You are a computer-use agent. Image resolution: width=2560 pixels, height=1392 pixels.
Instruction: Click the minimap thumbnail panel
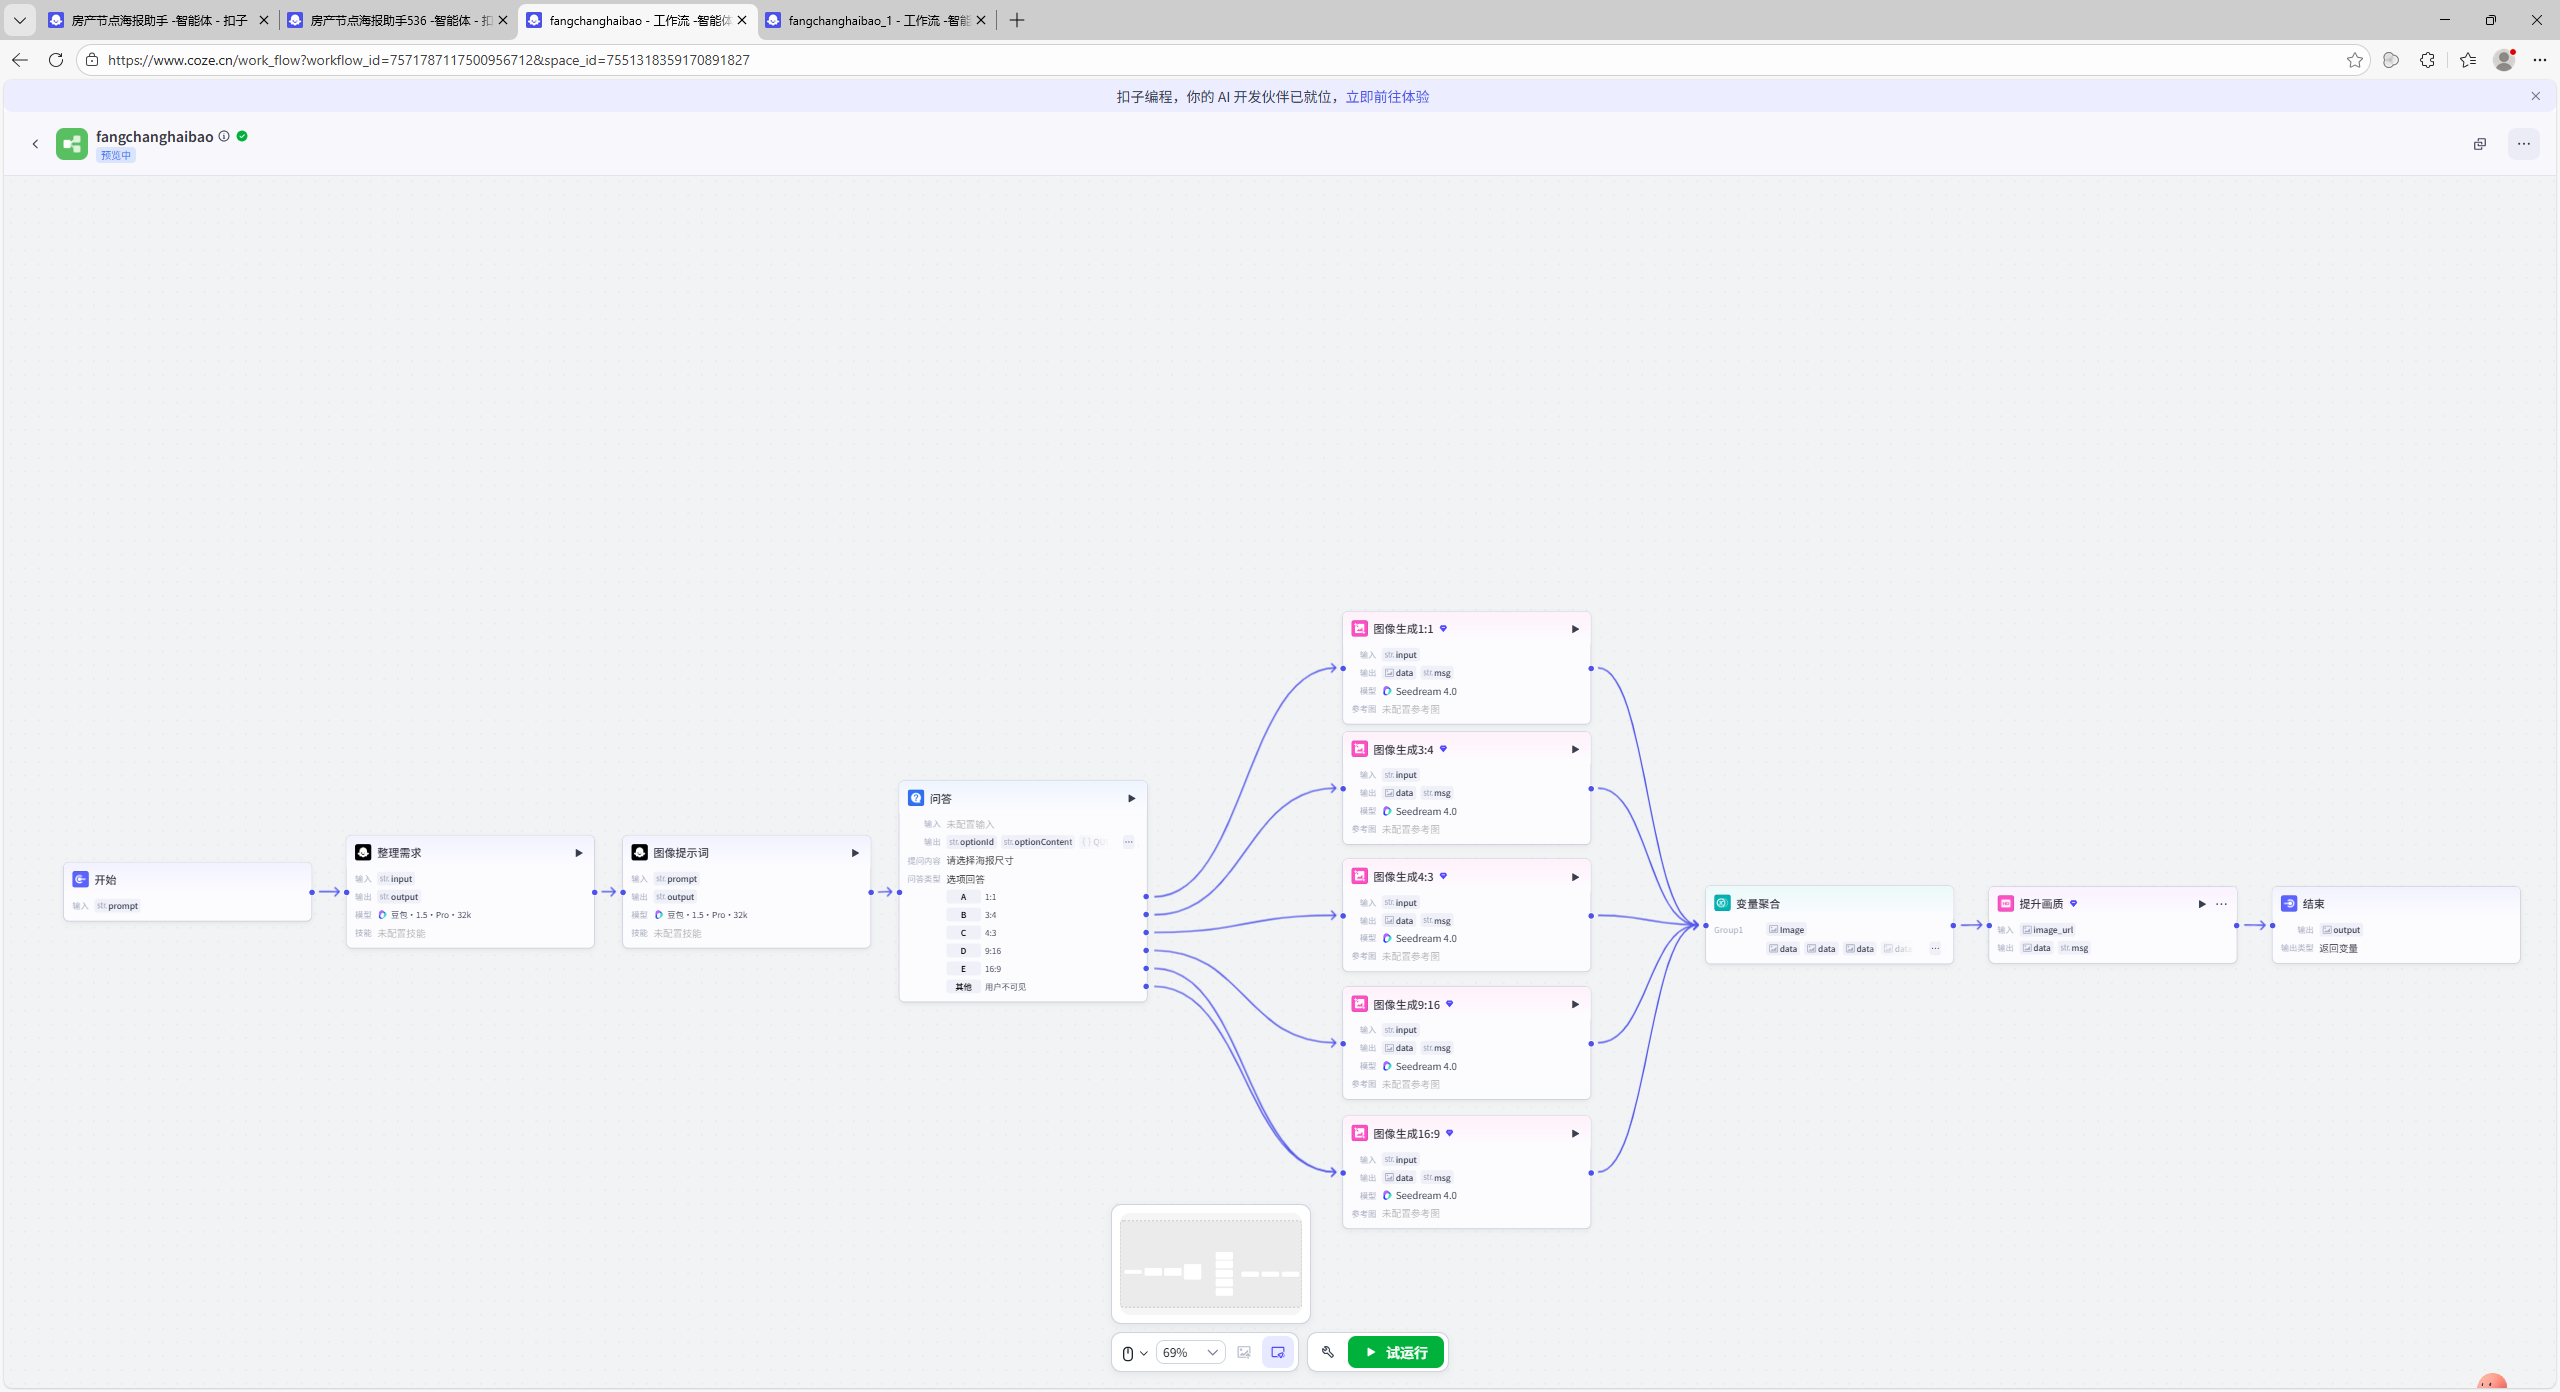tap(1210, 1263)
